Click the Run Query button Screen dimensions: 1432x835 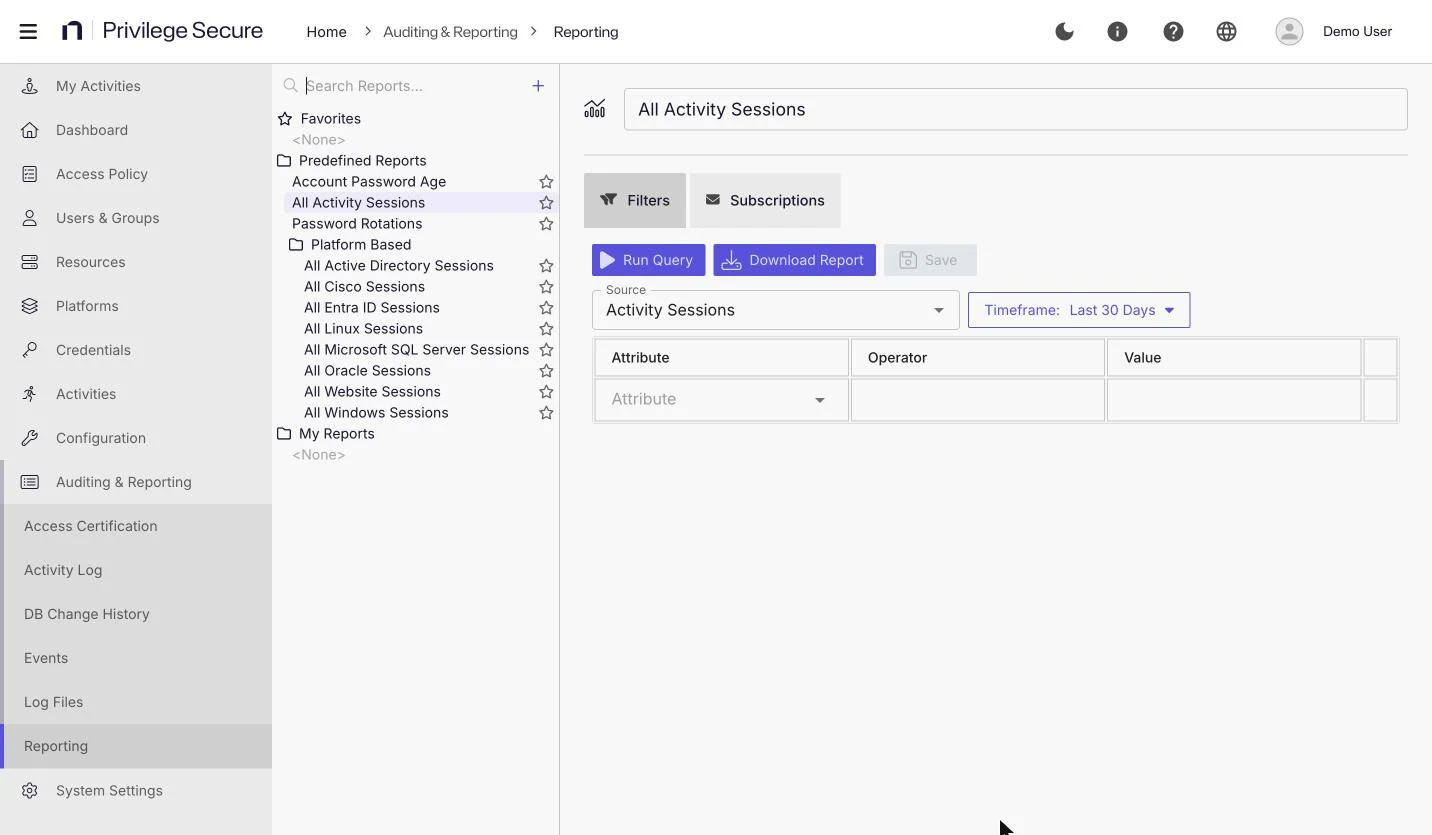coord(648,260)
